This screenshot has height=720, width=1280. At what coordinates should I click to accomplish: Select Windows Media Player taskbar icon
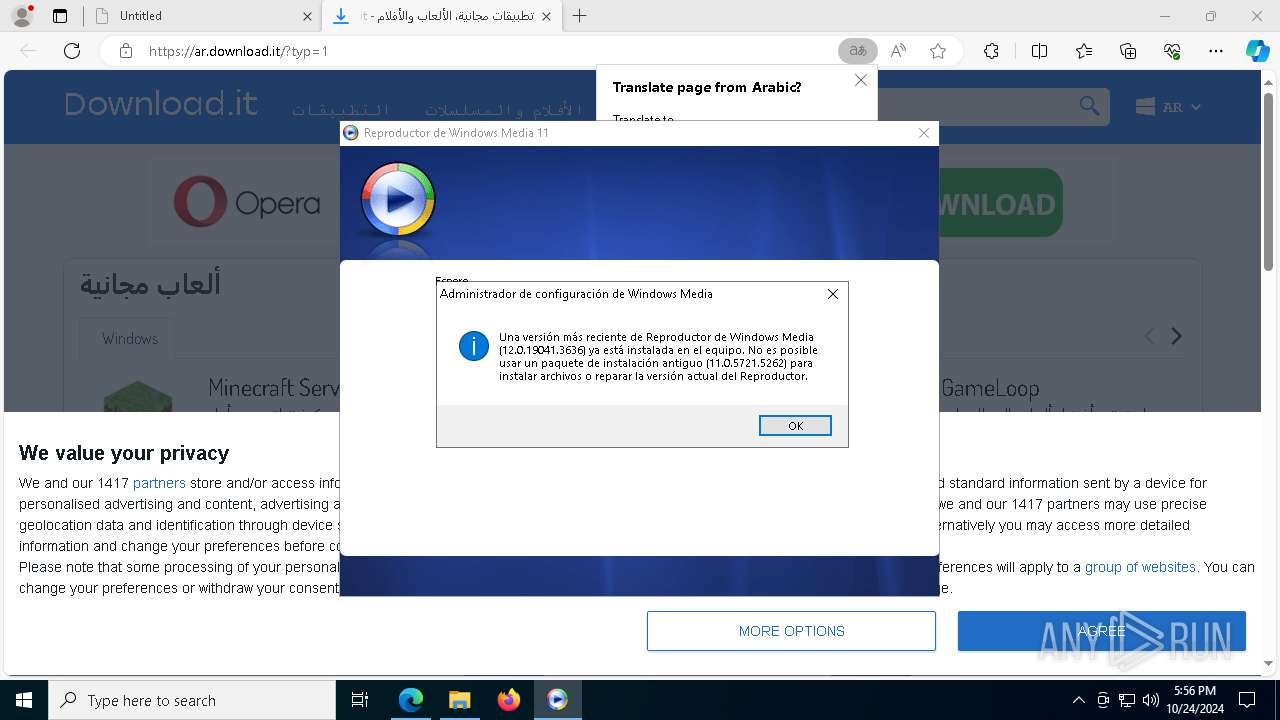coord(558,700)
